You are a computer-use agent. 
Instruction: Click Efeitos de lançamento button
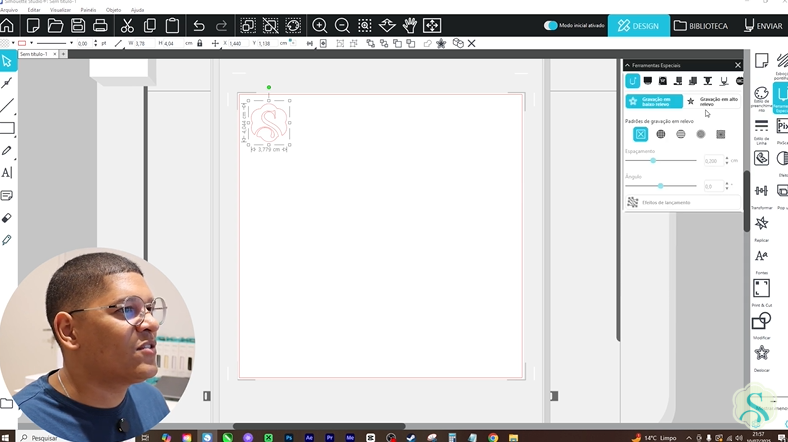click(x=682, y=202)
